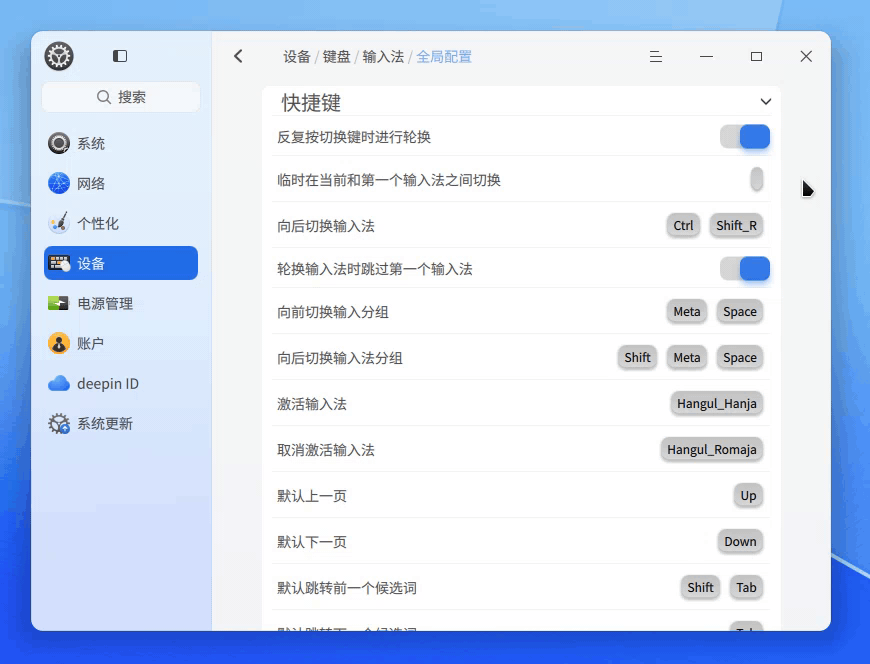This screenshot has height=664, width=870.
Task: Click the 网络 globe icon
Action: [59, 183]
